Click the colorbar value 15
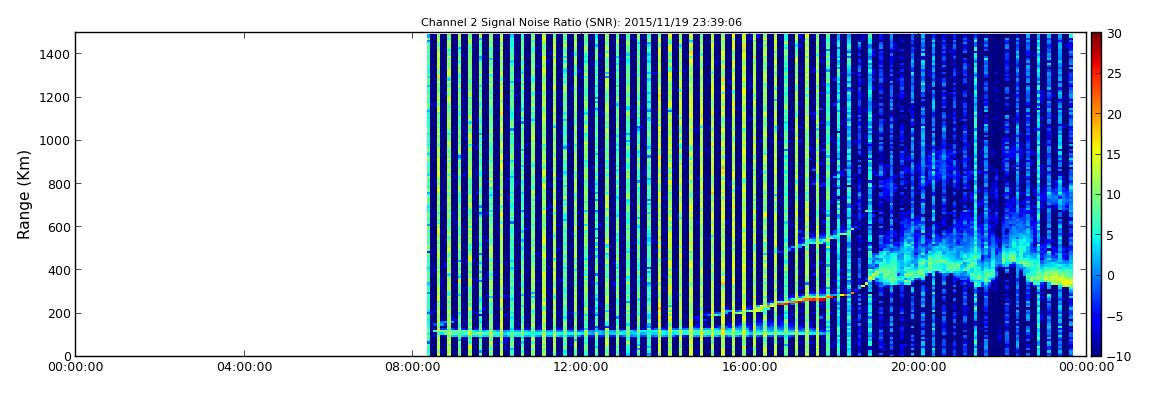 point(1115,154)
